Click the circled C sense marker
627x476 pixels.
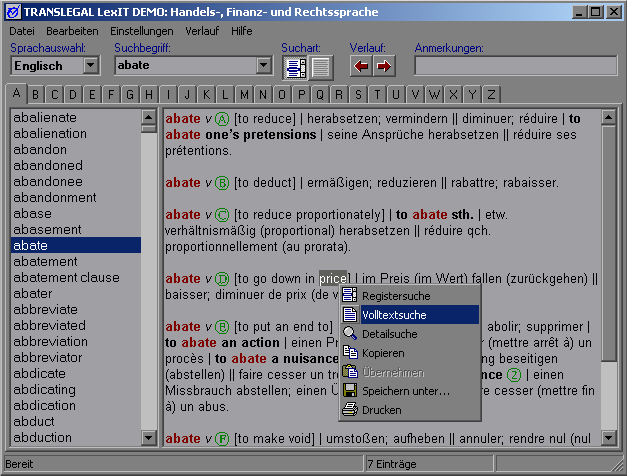coord(222,215)
